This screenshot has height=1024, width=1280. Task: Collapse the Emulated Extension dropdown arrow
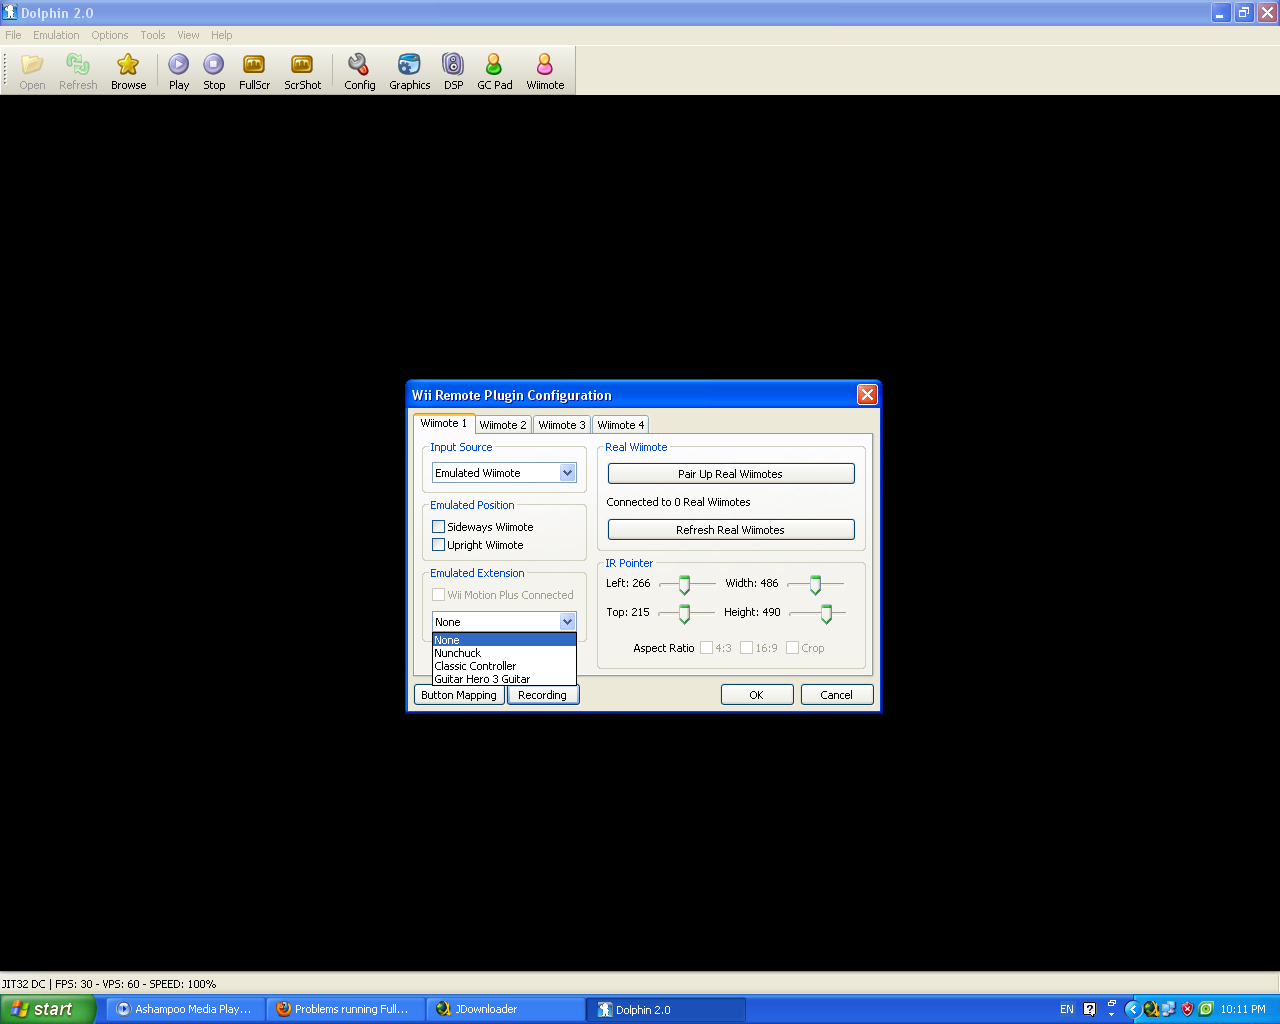coord(567,622)
